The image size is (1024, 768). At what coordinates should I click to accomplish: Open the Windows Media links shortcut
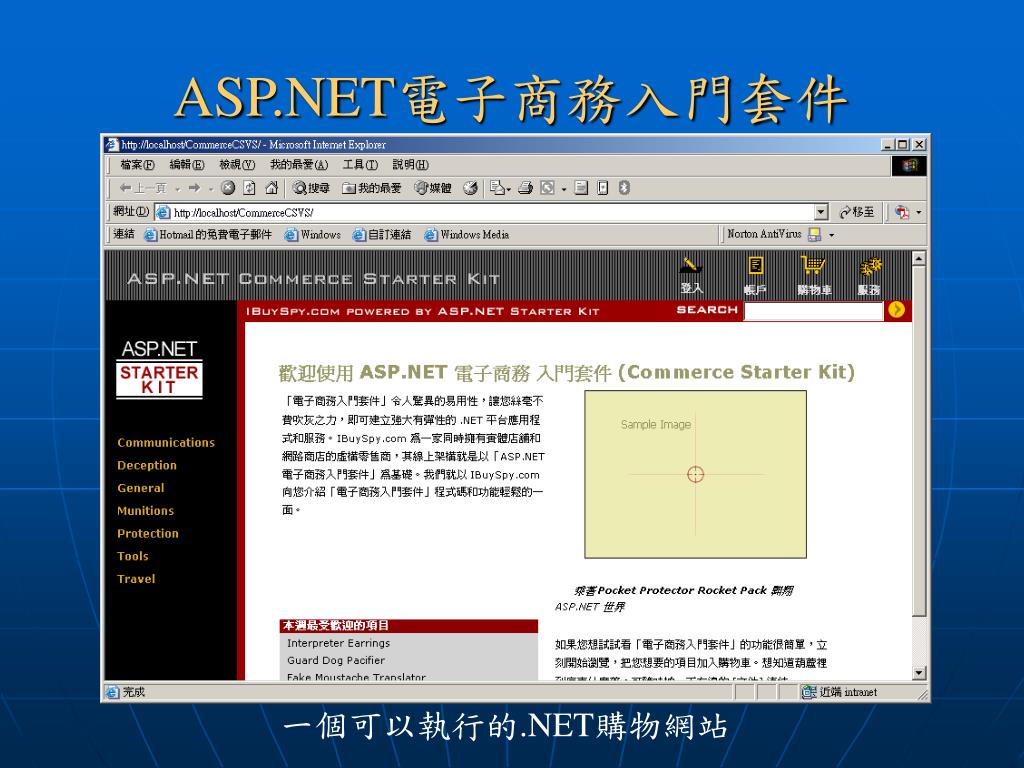pyautogui.click(x=466, y=234)
